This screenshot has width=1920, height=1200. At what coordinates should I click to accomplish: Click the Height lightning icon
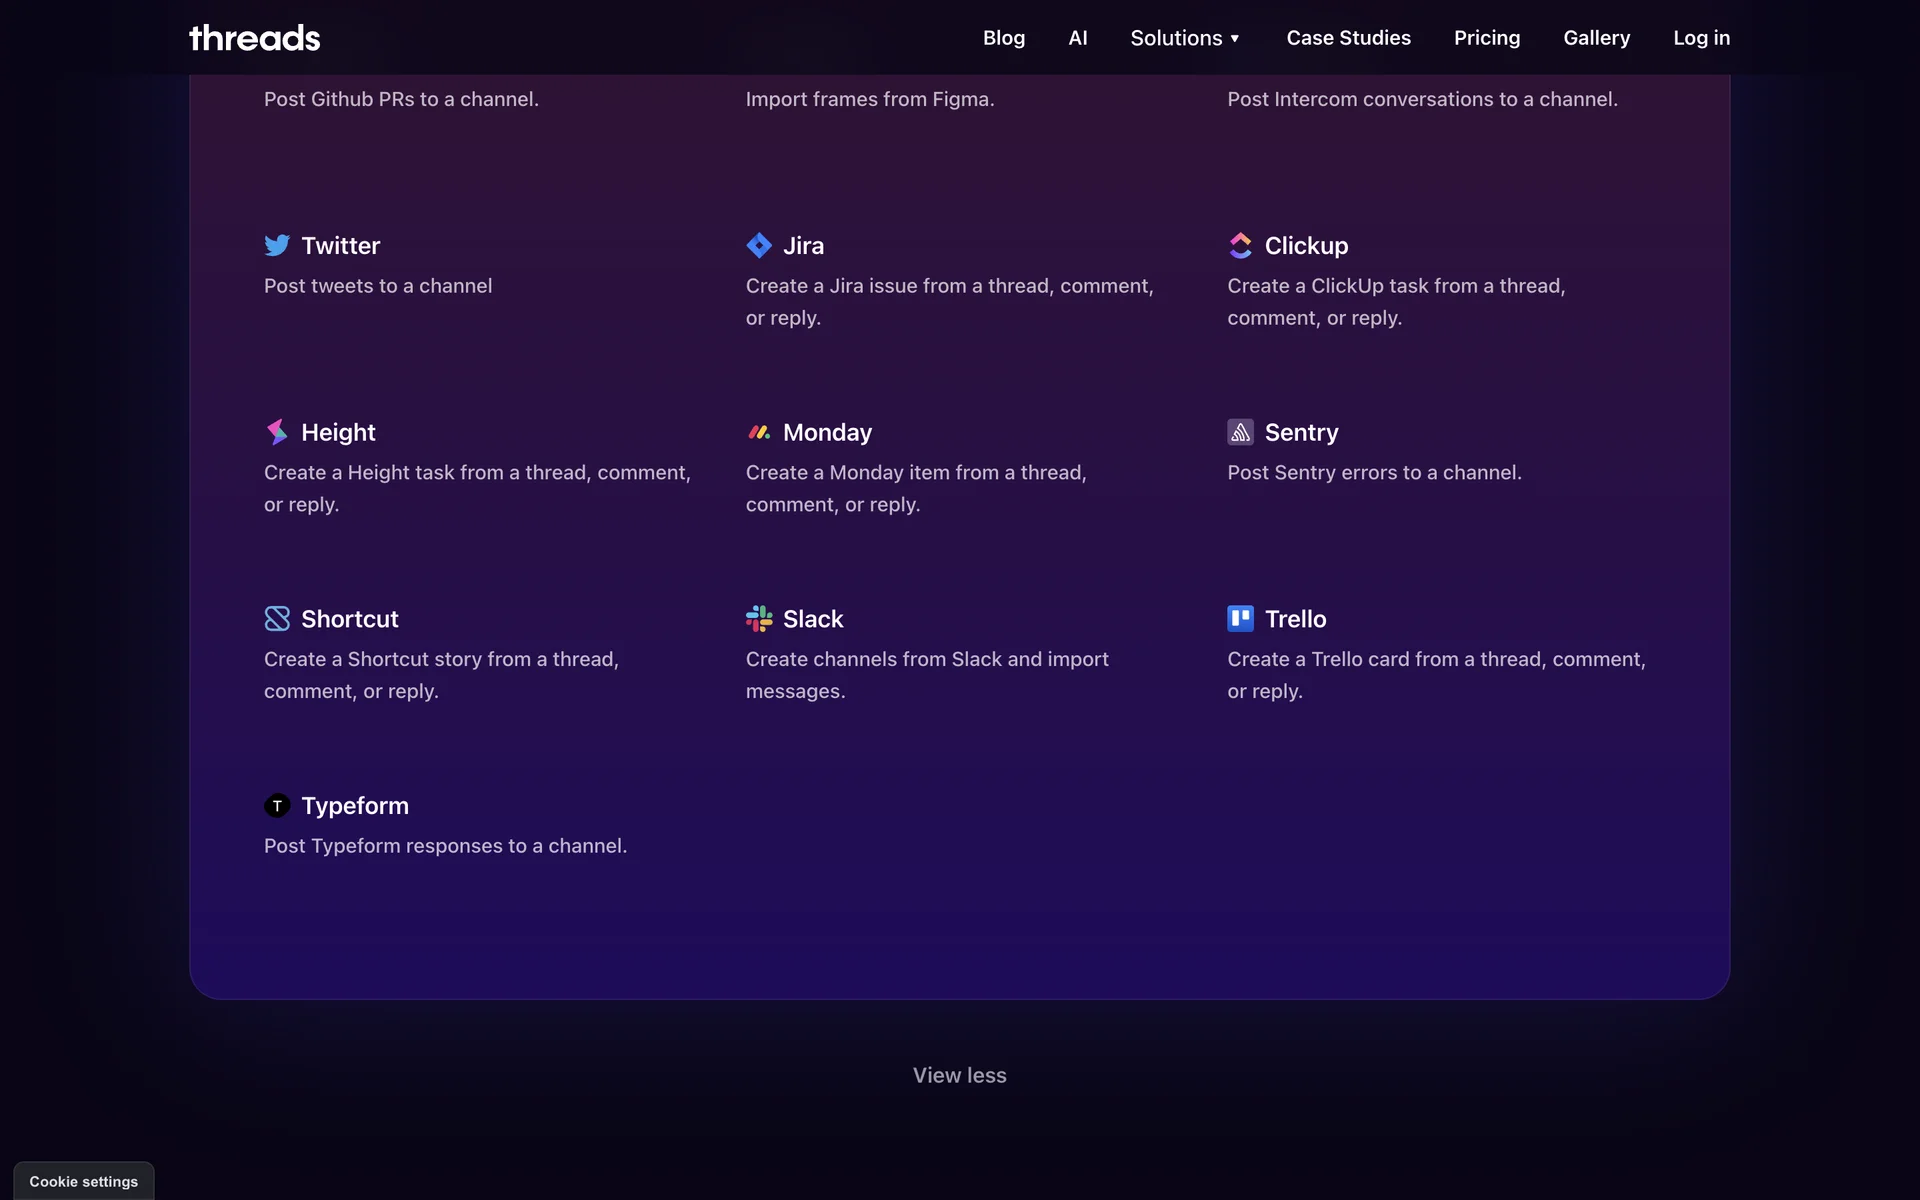point(277,432)
